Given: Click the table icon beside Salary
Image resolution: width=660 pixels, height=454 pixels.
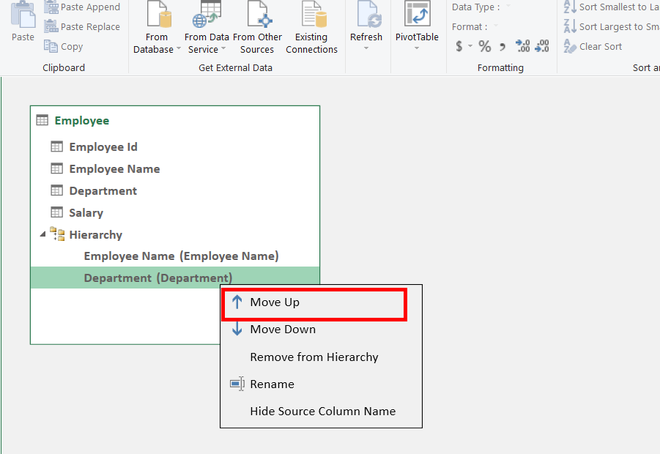Looking at the screenshot, I should click(57, 212).
